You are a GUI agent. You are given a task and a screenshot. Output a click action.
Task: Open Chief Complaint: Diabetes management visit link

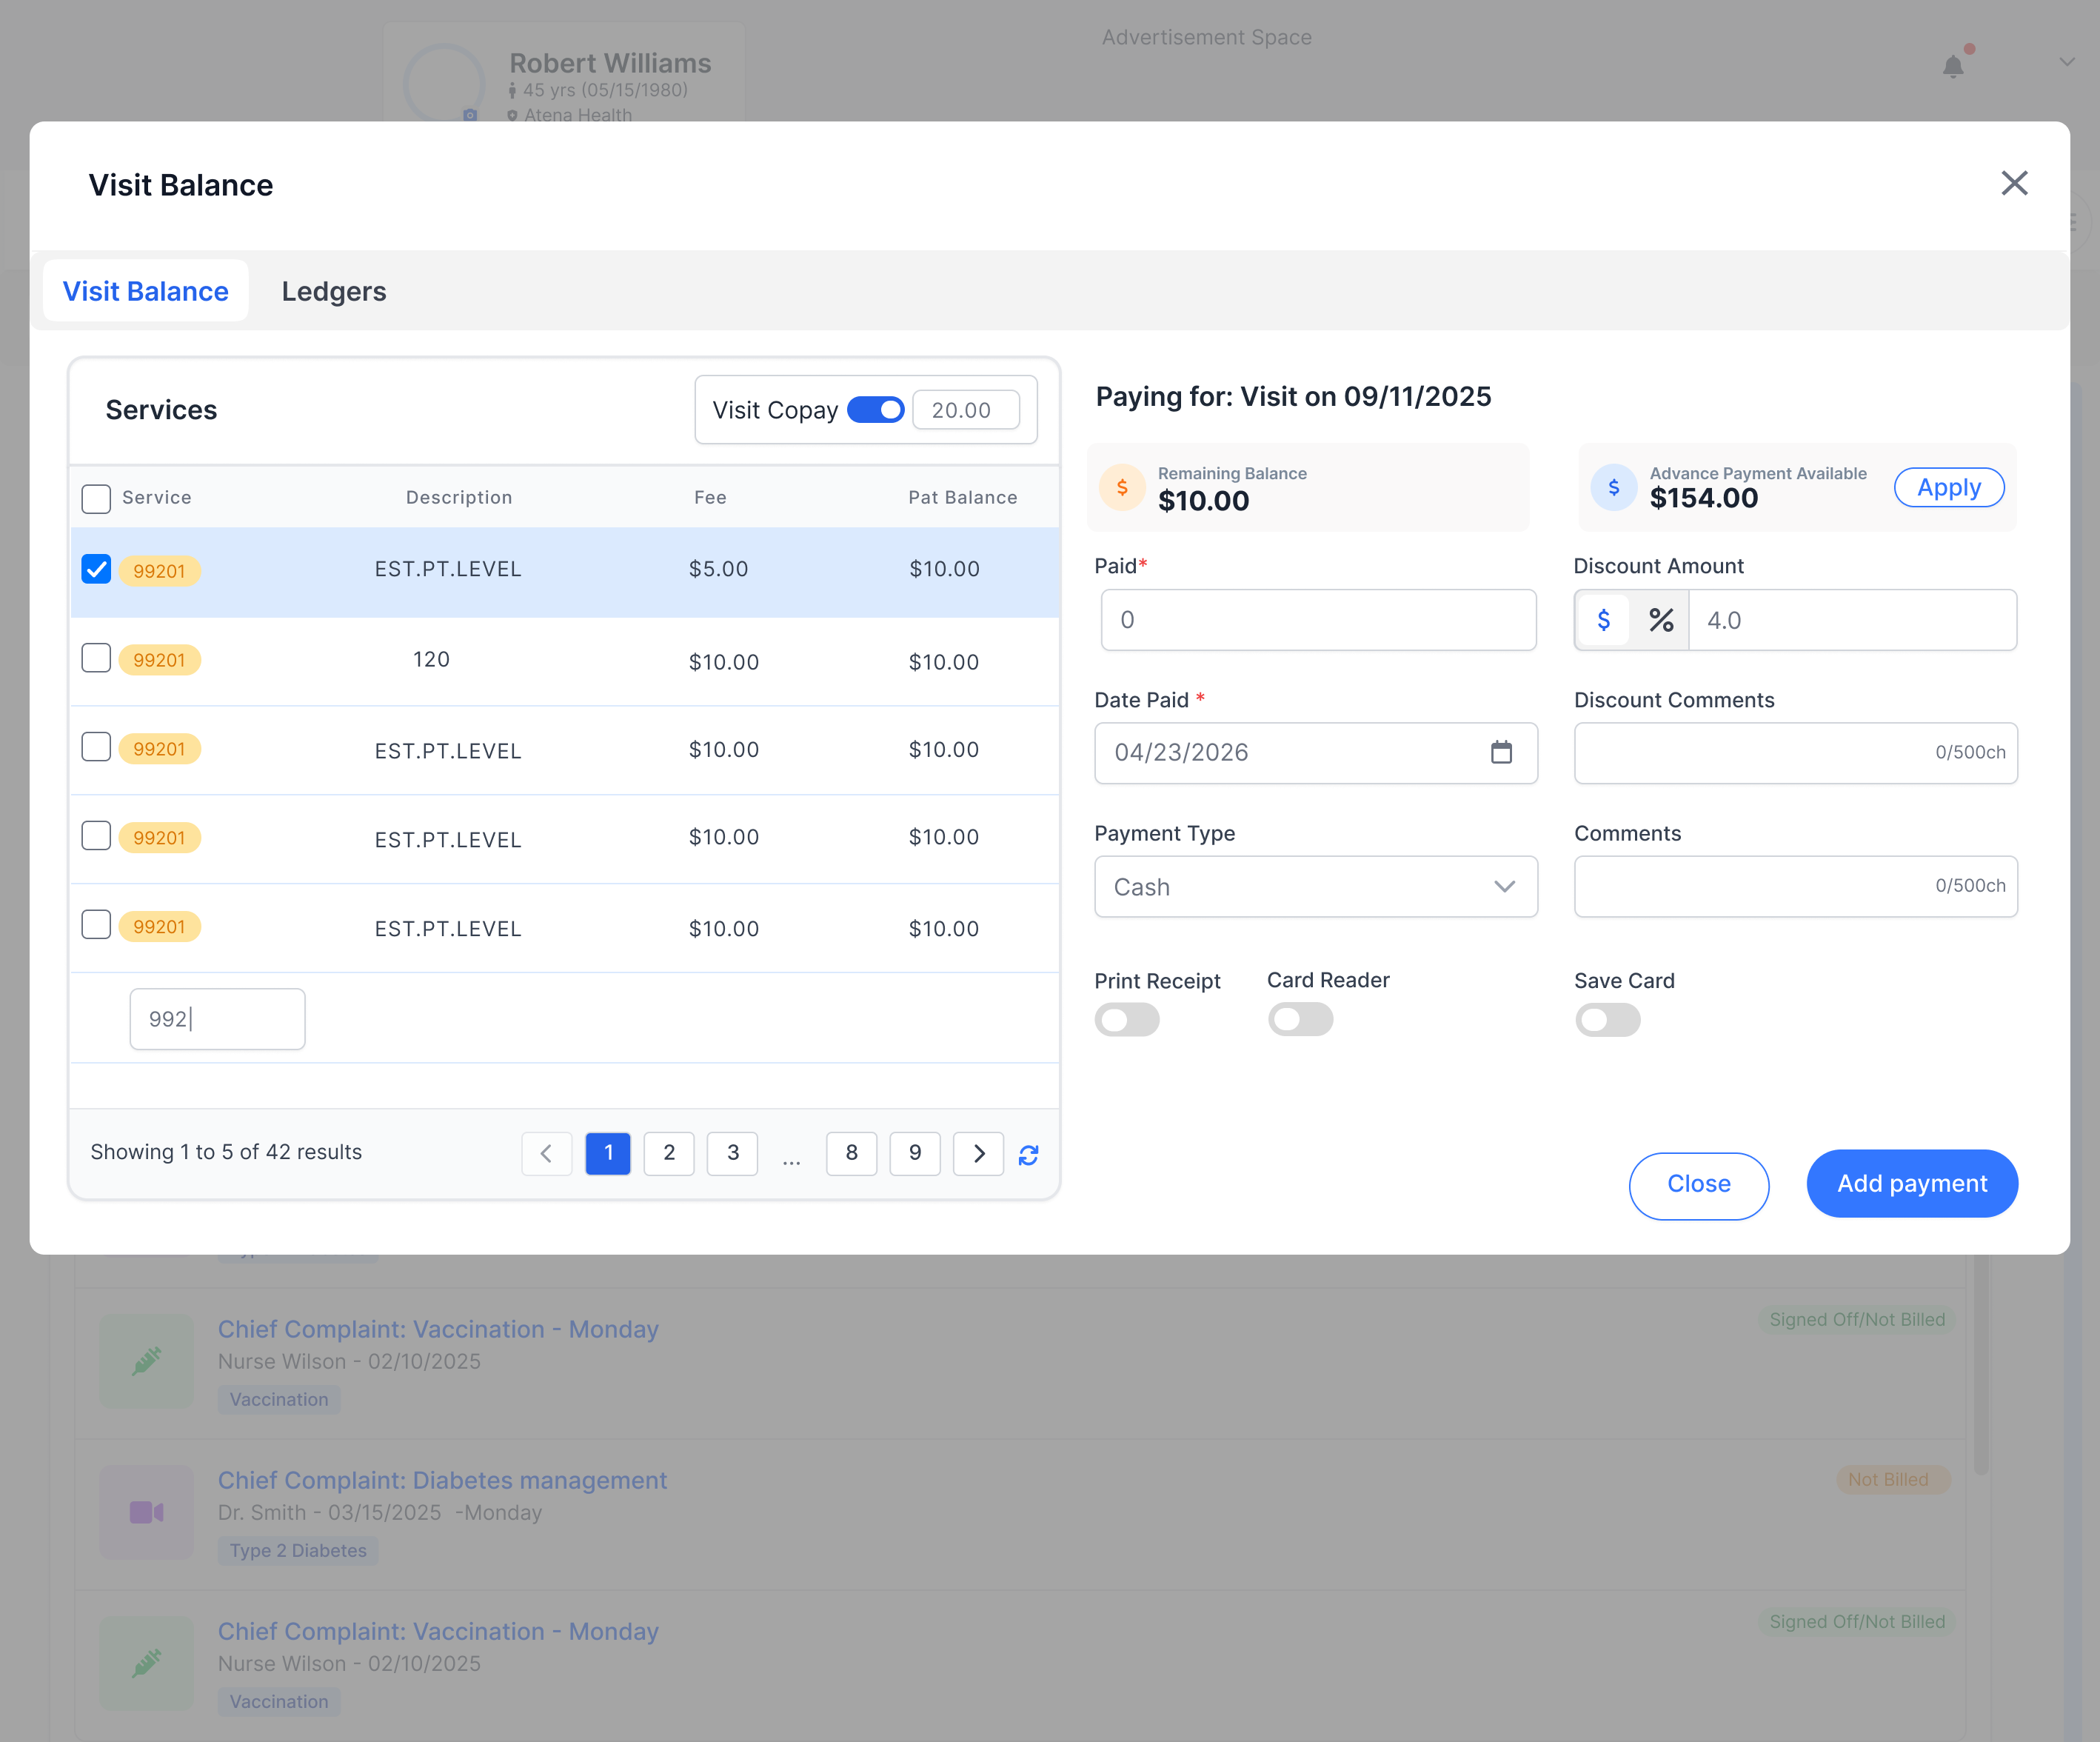pos(442,1480)
